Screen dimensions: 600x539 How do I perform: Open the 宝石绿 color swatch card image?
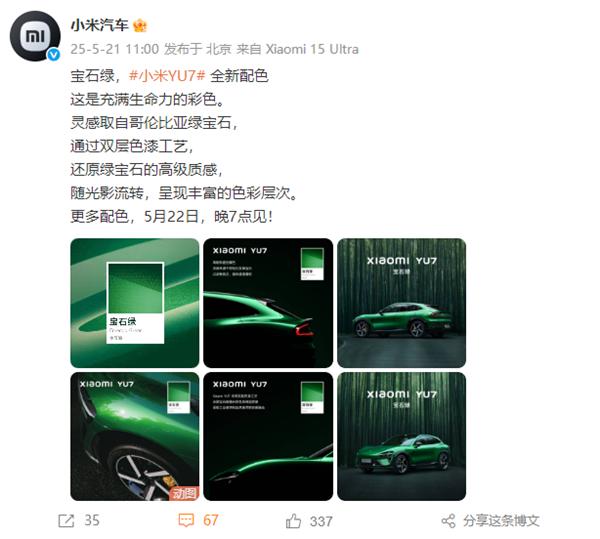point(135,303)
